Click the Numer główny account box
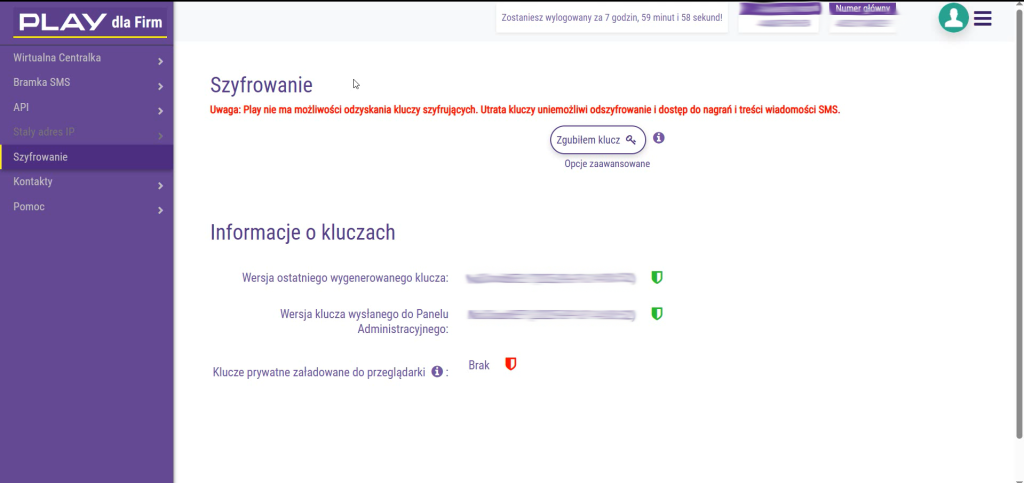Image resolution: width=1024 pixels, height=483 pixels. tap(862, 17)
